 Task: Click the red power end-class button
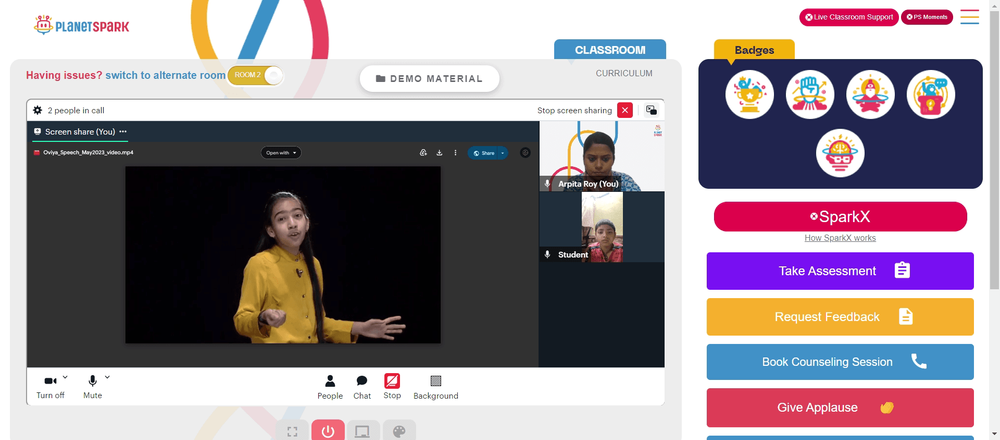pos(328,431)
